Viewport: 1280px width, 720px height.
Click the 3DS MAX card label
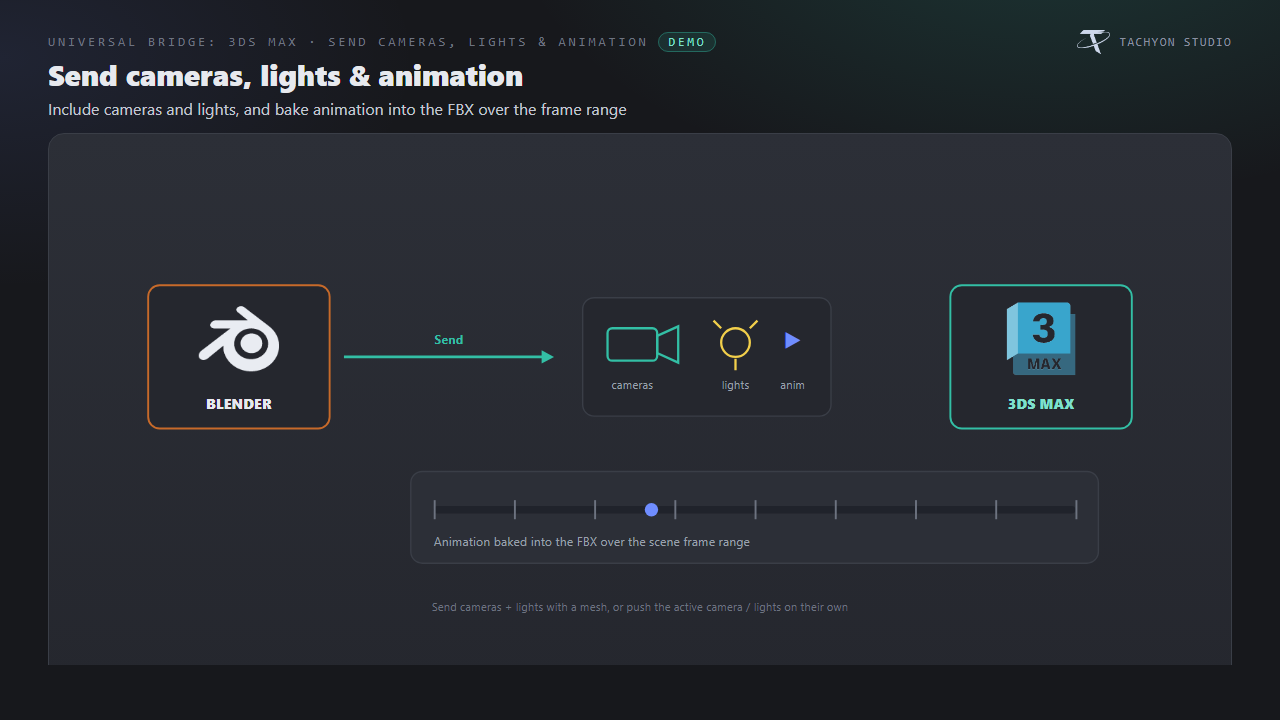pyautogui.click(x=1041, y=404)
